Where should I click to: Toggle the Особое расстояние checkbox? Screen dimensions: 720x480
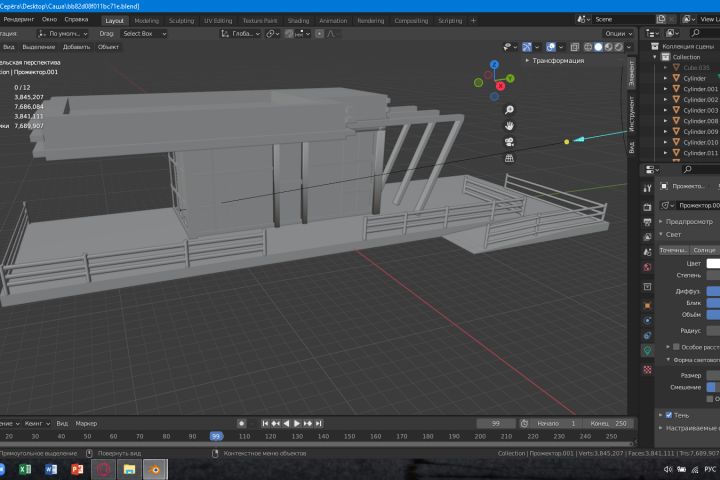click(x=676, y=346)
